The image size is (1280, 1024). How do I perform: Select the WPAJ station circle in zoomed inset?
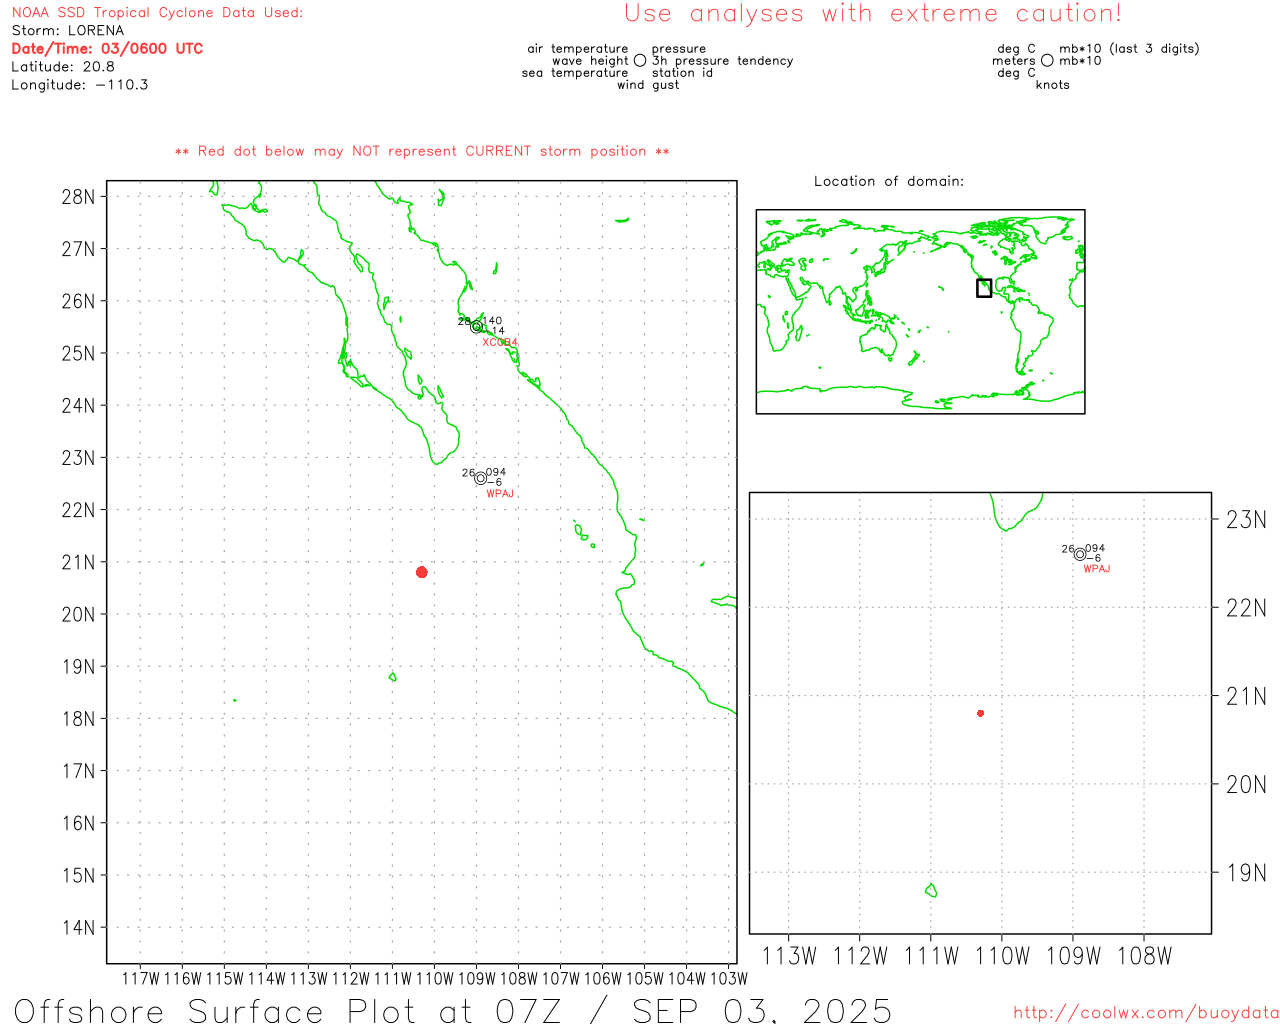1080,554
